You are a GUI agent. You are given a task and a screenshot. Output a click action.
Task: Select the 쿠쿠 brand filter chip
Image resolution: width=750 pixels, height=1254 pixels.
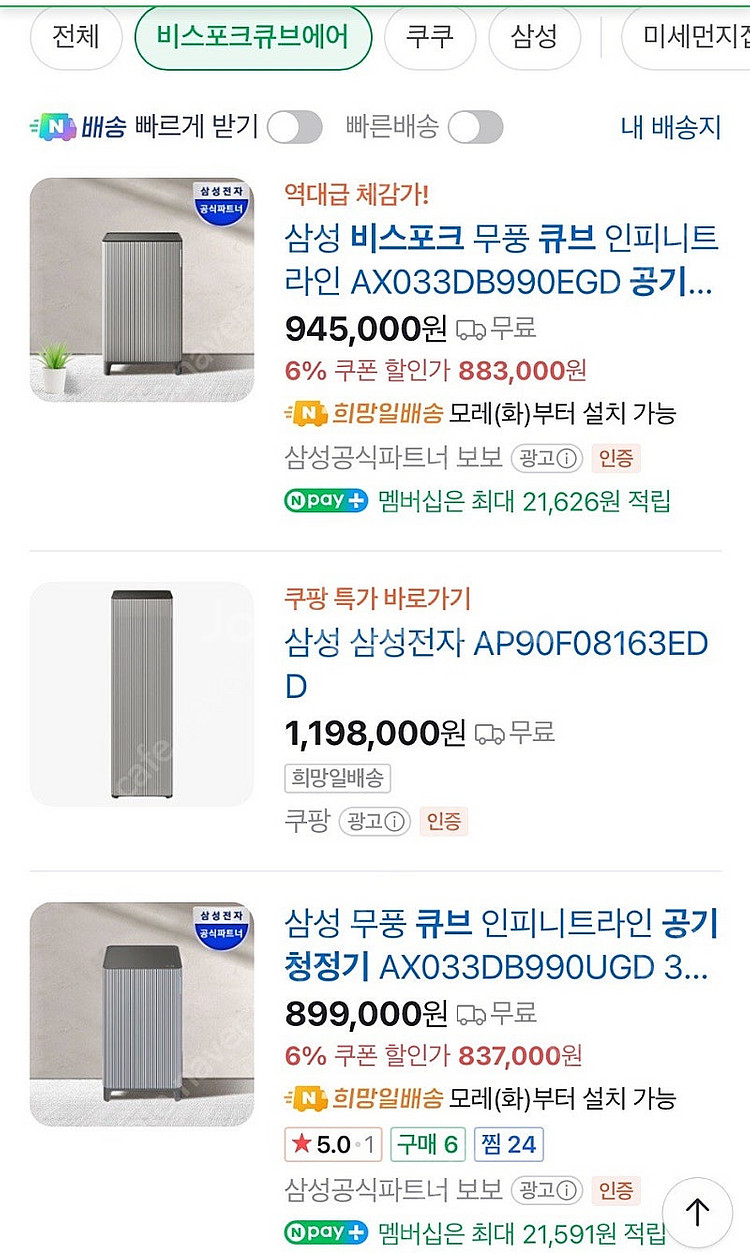tap(429, 37)
